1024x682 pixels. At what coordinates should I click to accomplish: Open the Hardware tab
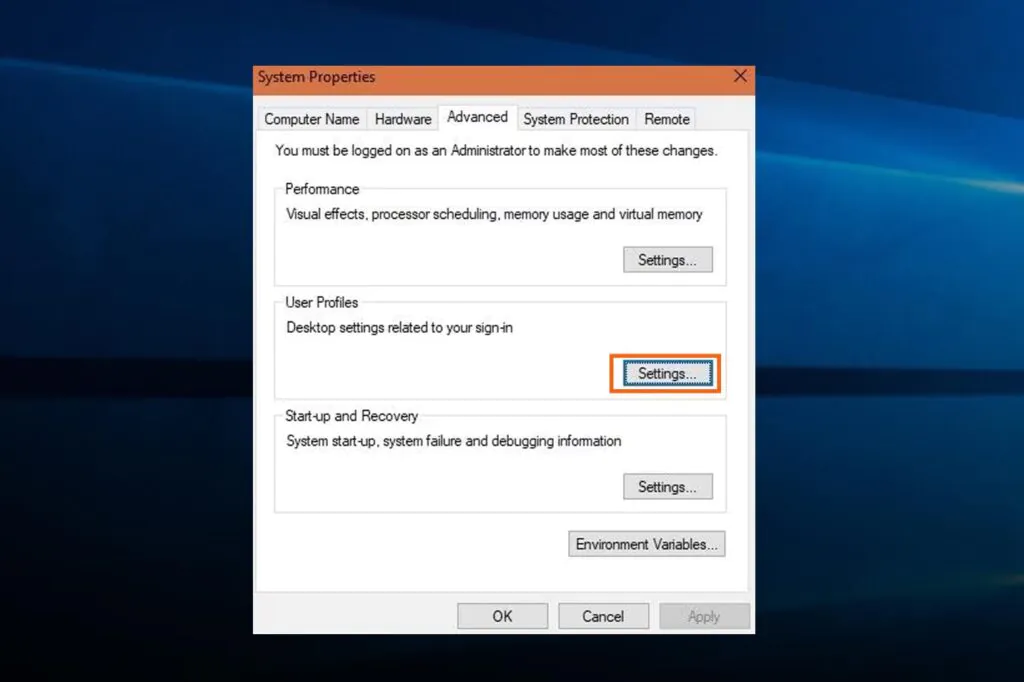click(403, 119)
